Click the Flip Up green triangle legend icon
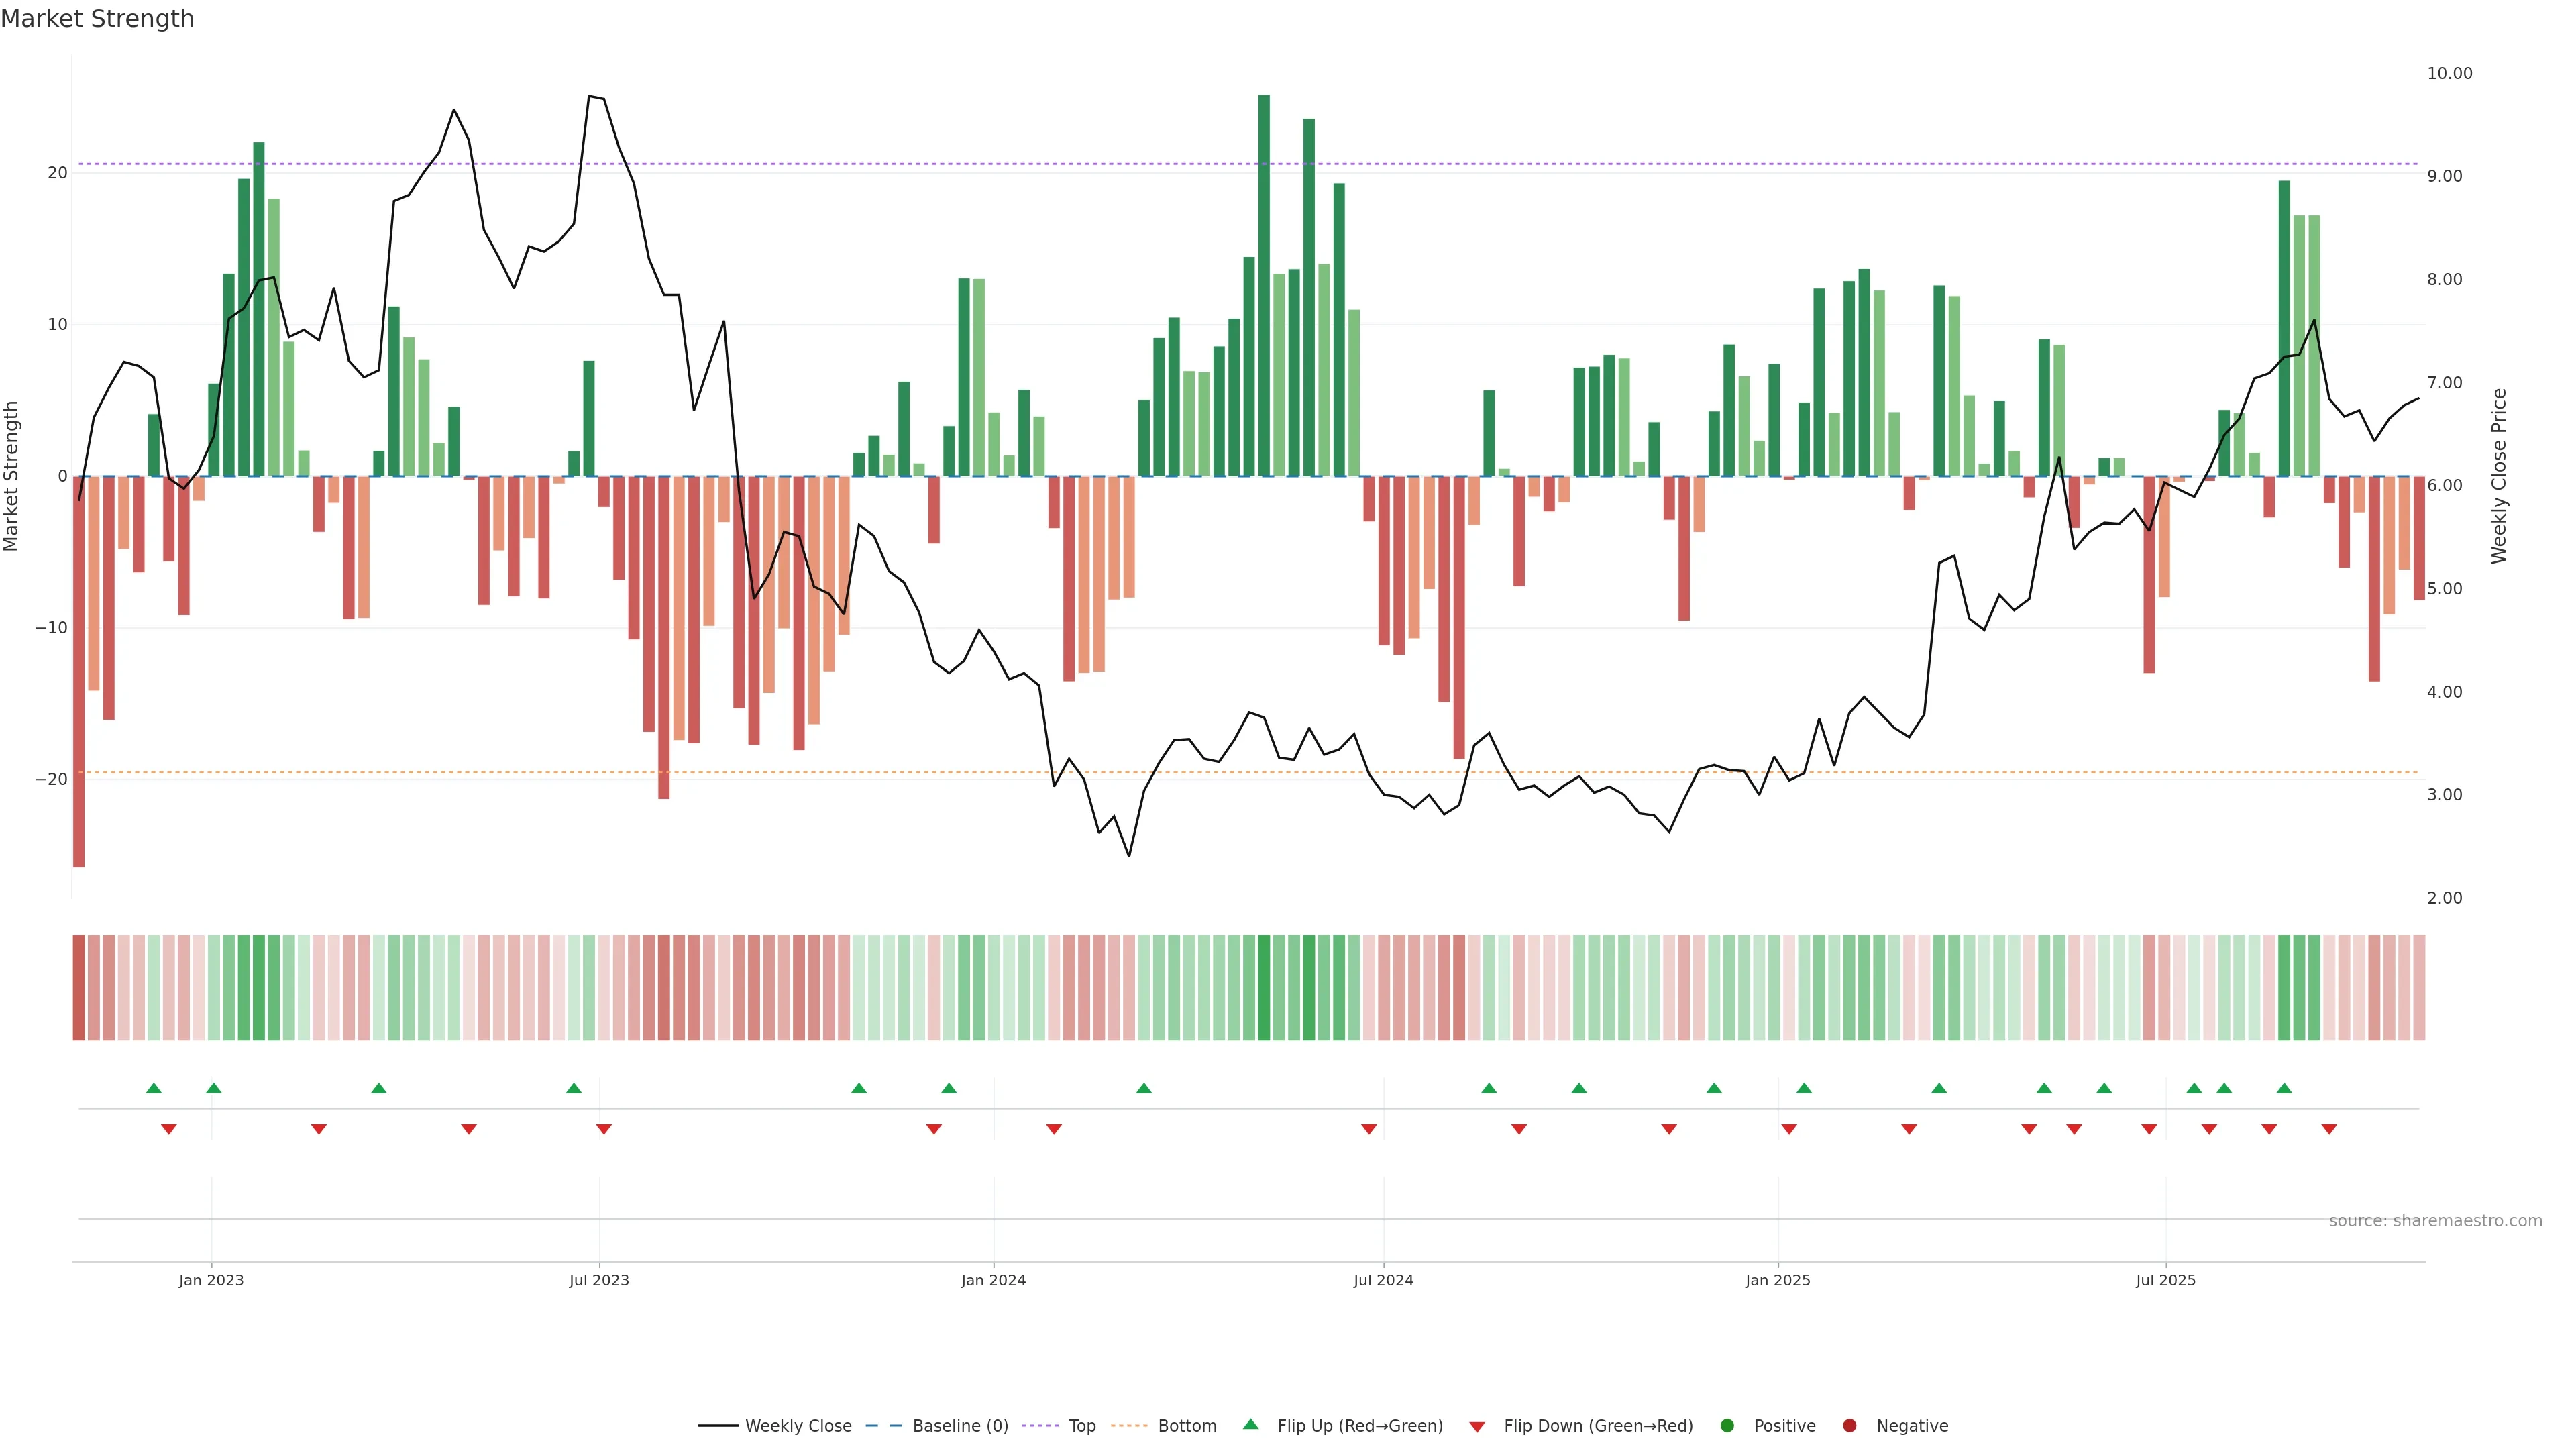The height and width of the screenshot is (1449, 2576). pos(1250,1425)
